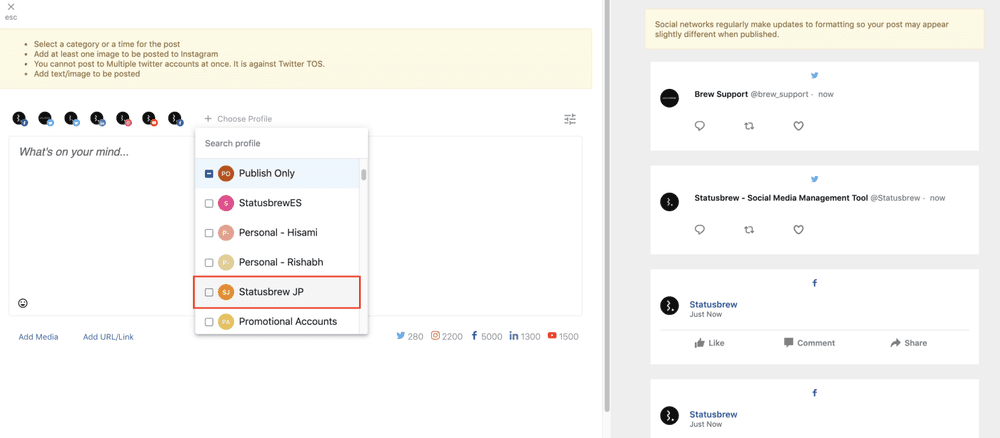Click the reply icon on the Brew Support tweet
Image resolution: width=1000 pixels, height=438 pixels.
tap(699, 126)
